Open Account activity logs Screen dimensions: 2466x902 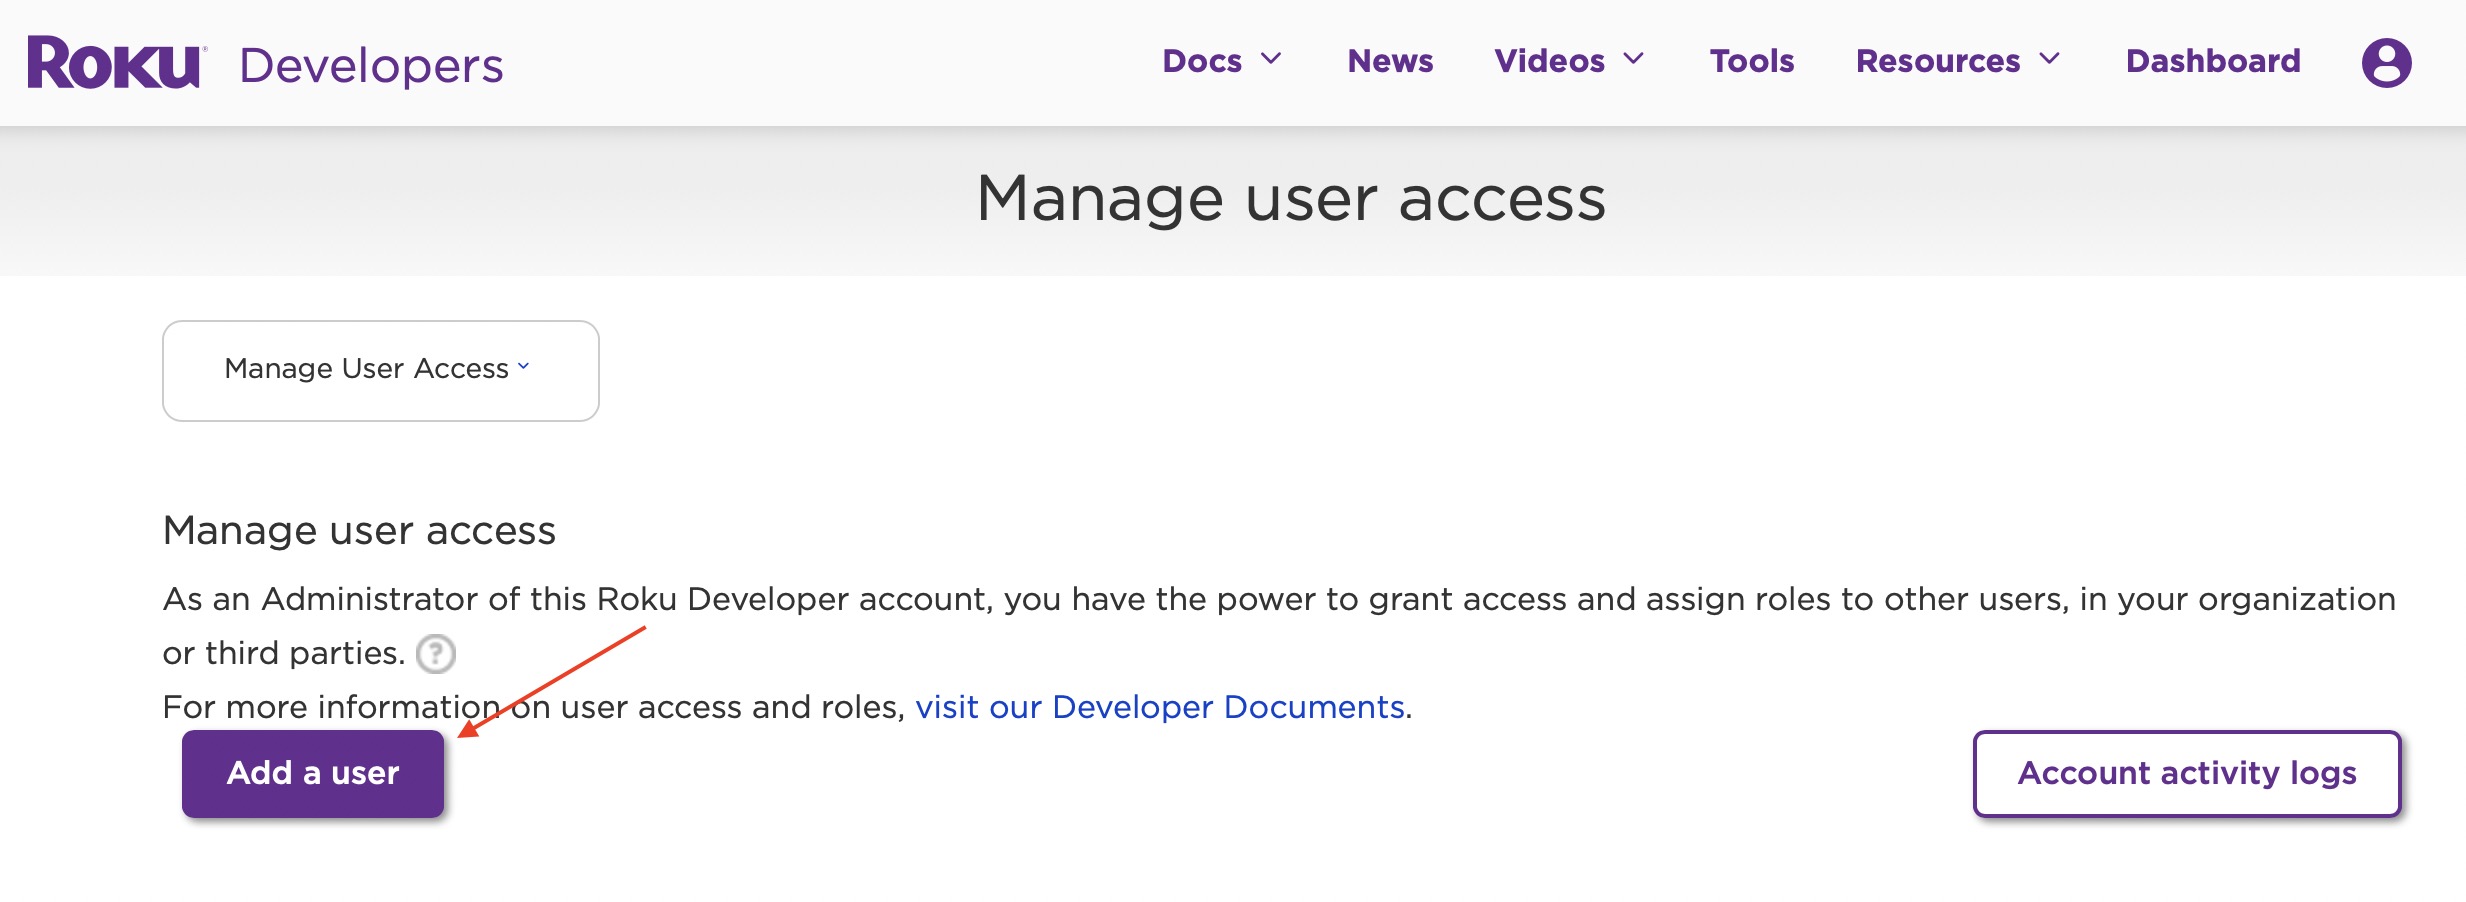coord(2187,773)
